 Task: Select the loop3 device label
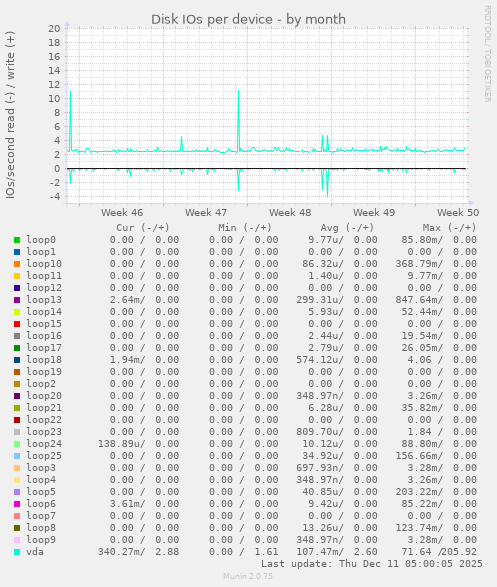pyautogui.click(x=41, y=468)
